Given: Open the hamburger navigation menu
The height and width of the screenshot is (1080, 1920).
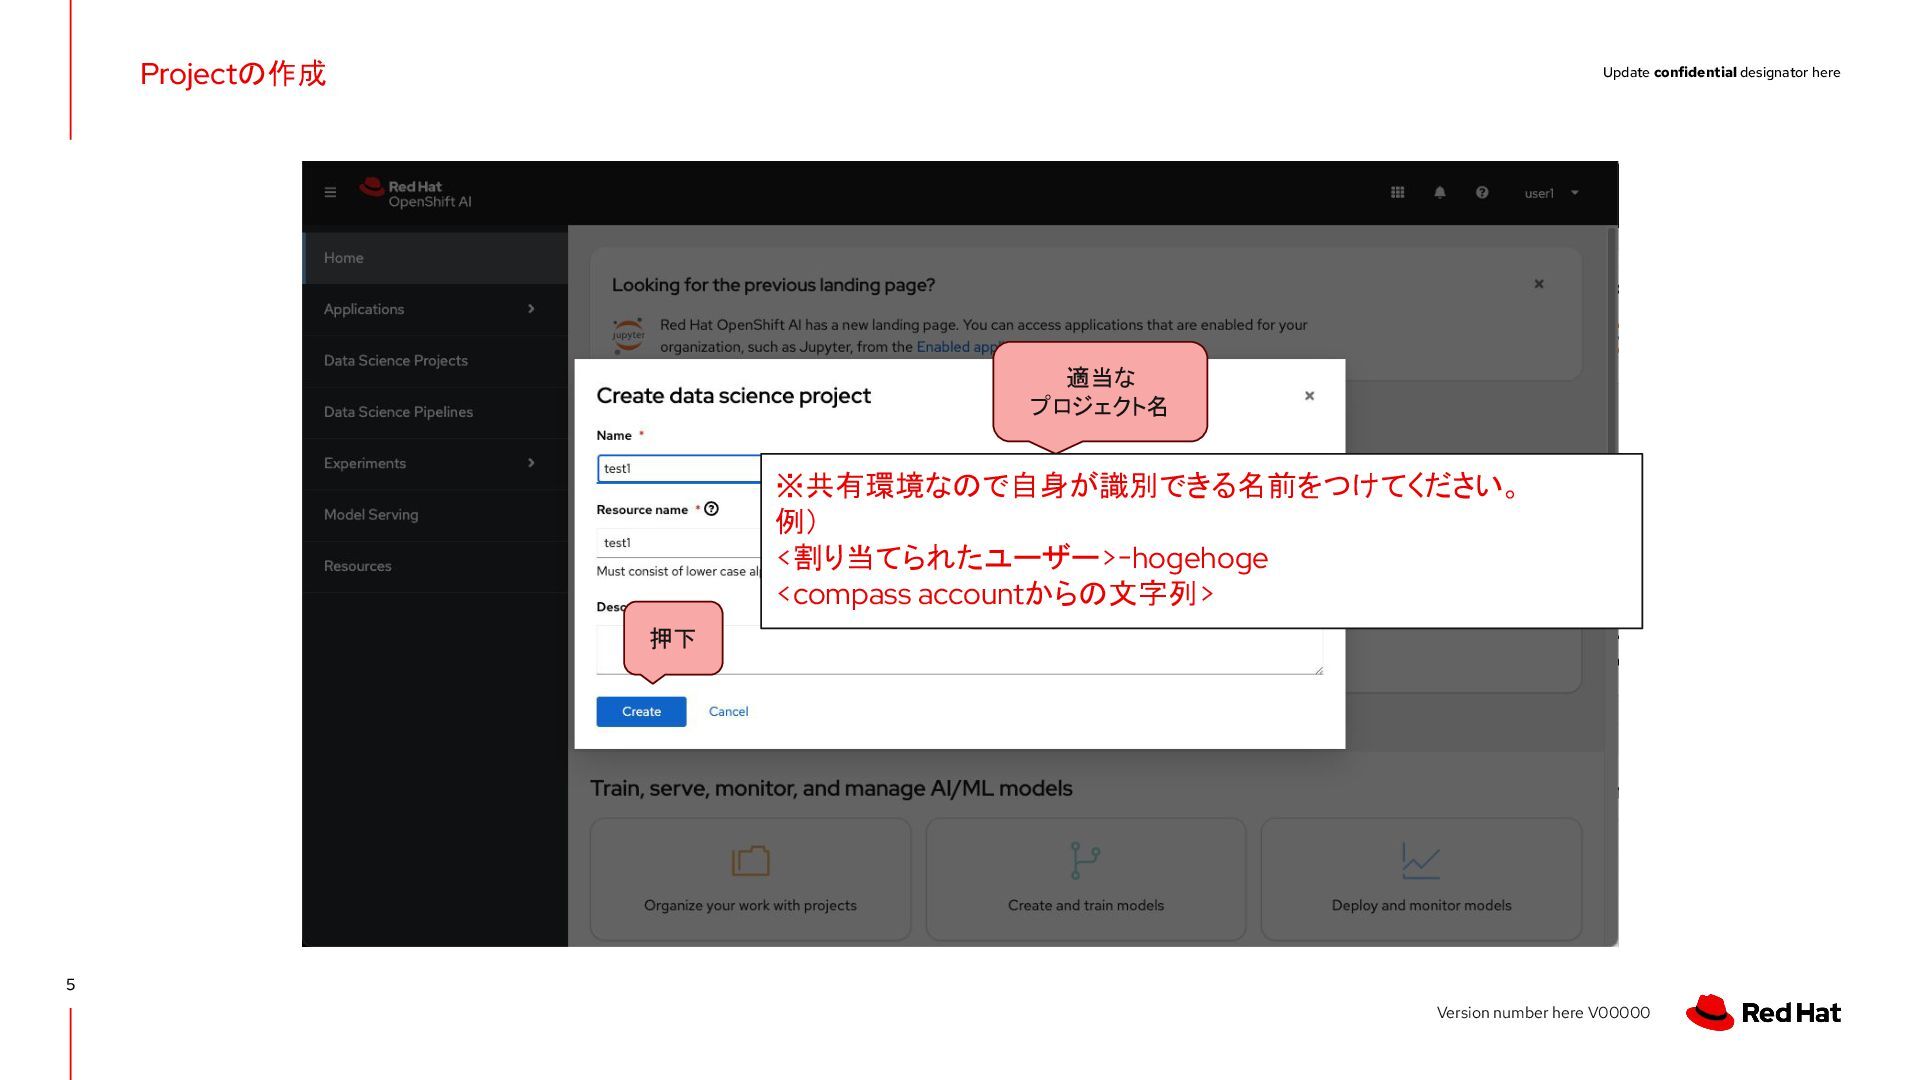Looking at the screenshot, I should coord(330,193).
